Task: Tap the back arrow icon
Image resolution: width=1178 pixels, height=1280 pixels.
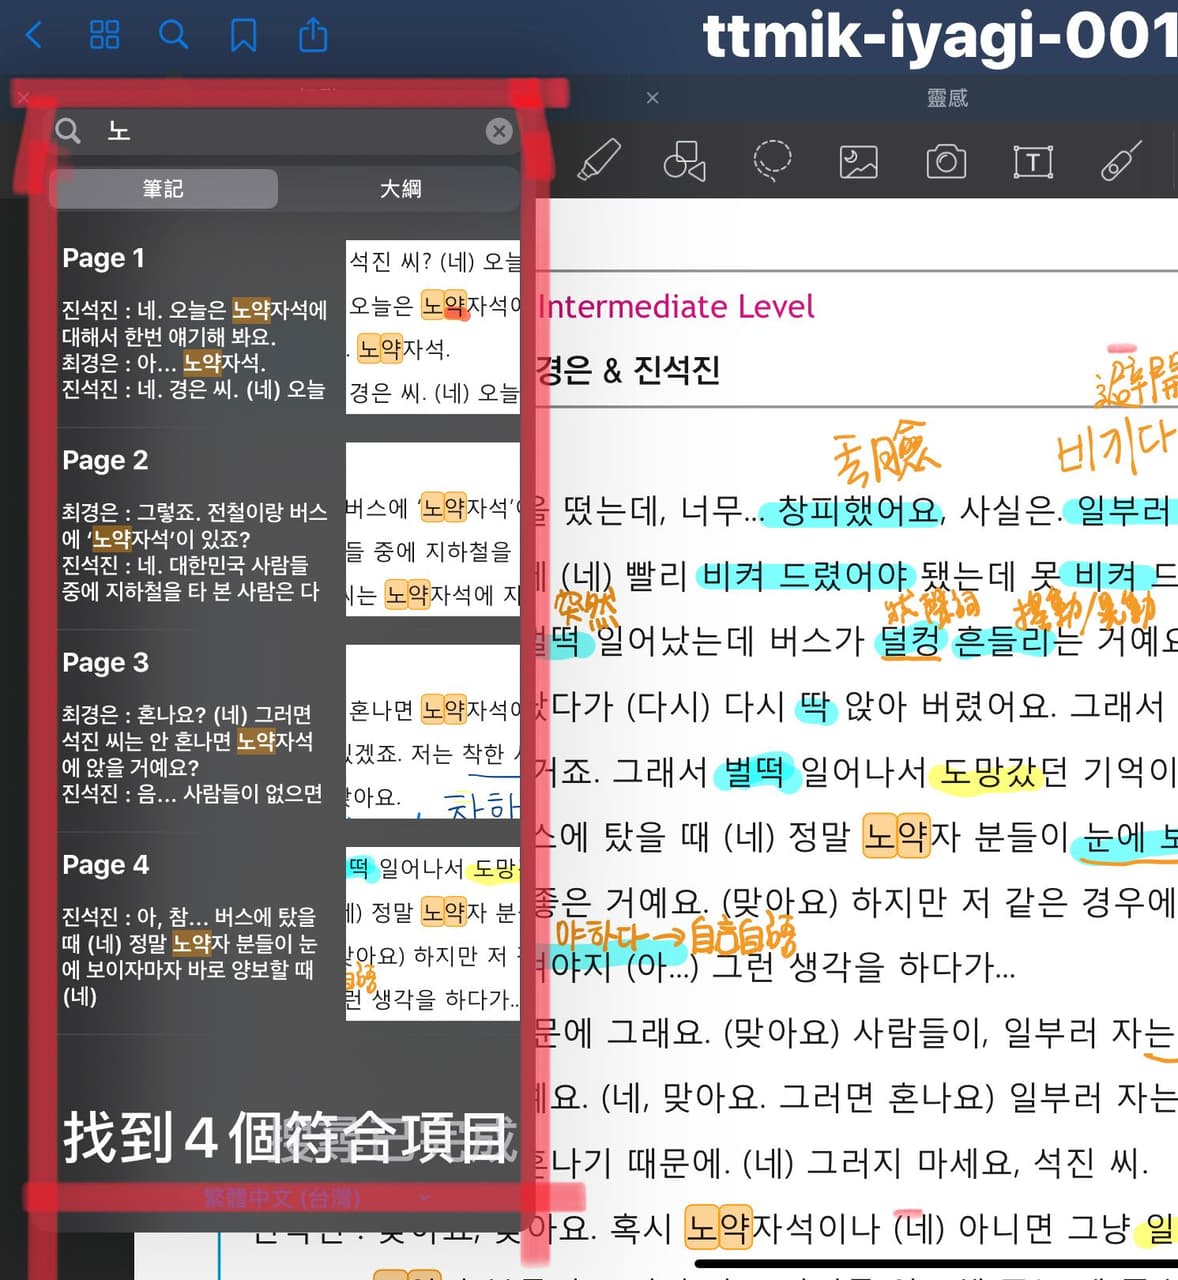Action: pos(34,36)
